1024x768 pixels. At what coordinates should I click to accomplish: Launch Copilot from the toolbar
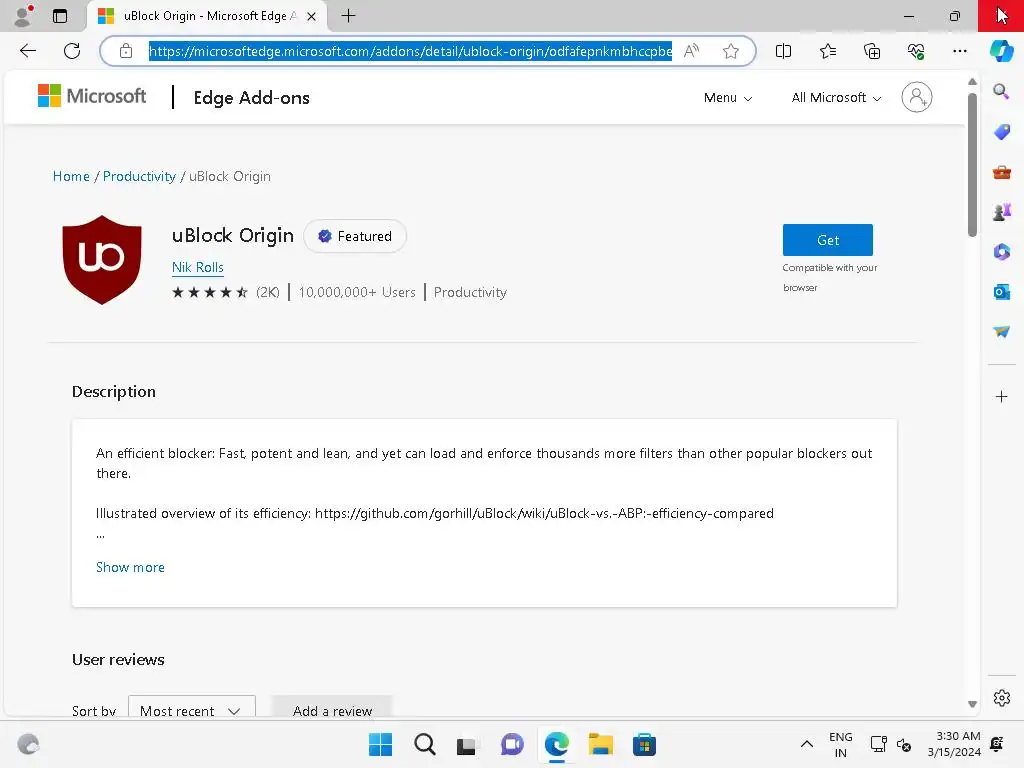coord(1001,51)
